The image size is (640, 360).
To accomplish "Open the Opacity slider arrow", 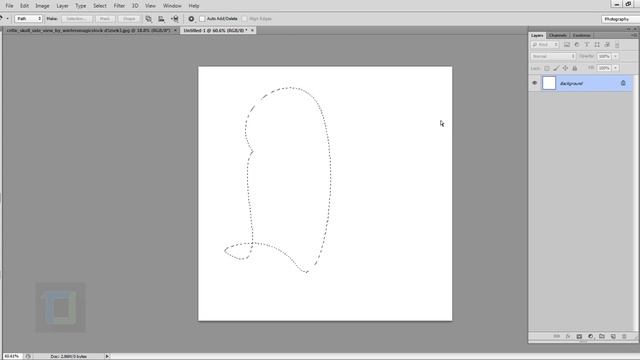I will pyautogui.click(x=616, y=56).
